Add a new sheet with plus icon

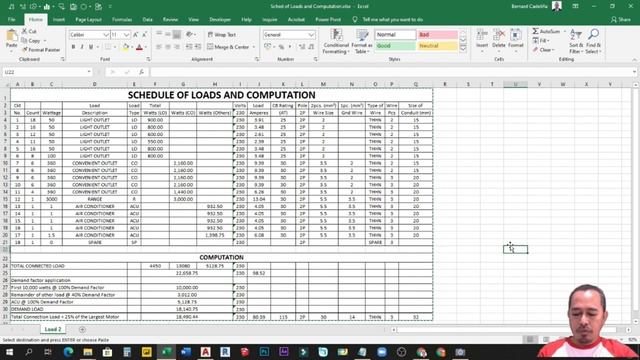pos(82,329)
